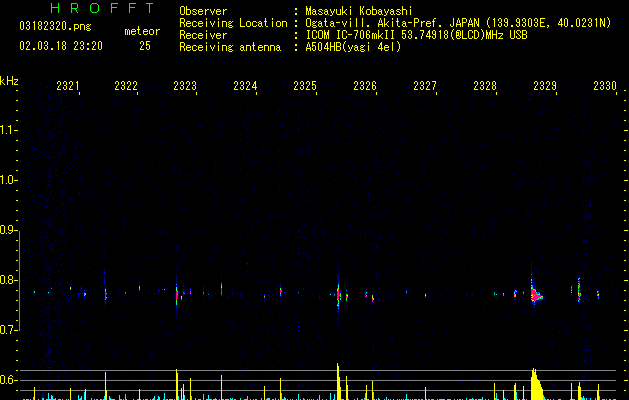Click the yellow intensity spike before 2326
629x400 pixels.
click(338, 382)
